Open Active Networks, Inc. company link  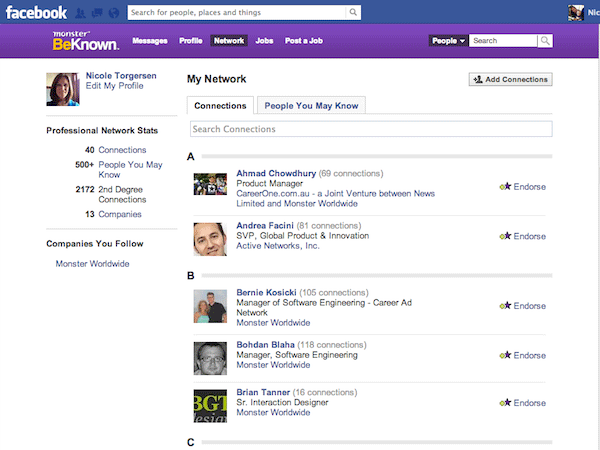[x=277, y=246]
